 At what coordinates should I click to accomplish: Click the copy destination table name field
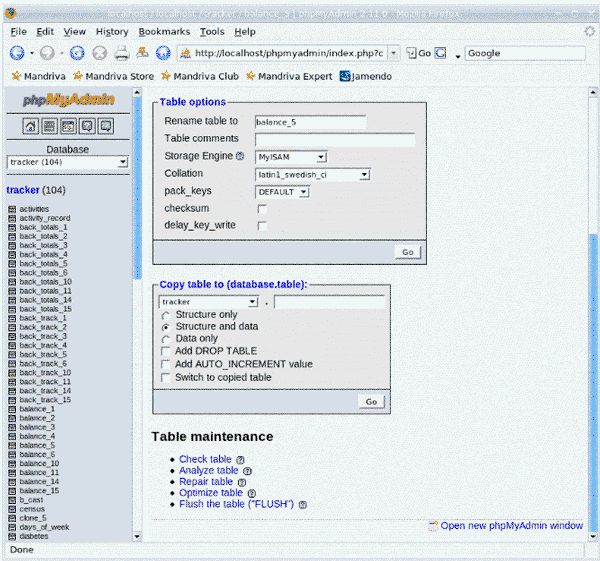[x=330, y=302]
